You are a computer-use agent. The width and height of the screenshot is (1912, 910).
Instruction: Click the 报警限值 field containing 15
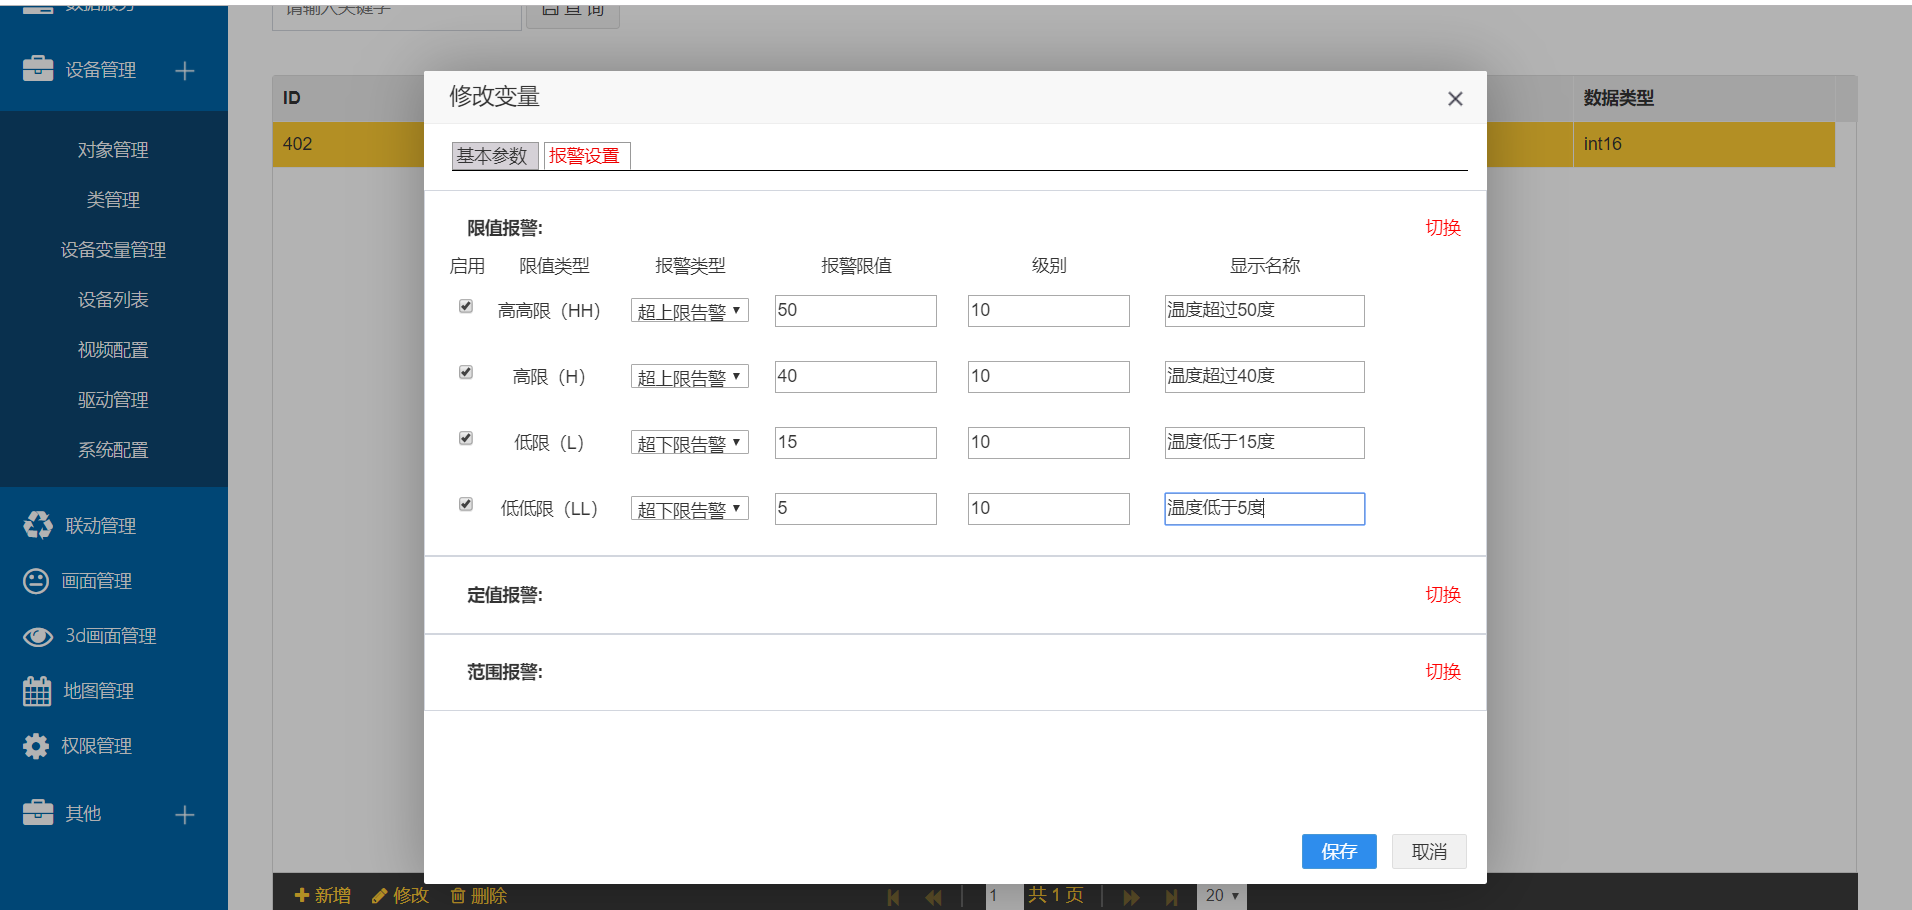(x=856, y=443)
